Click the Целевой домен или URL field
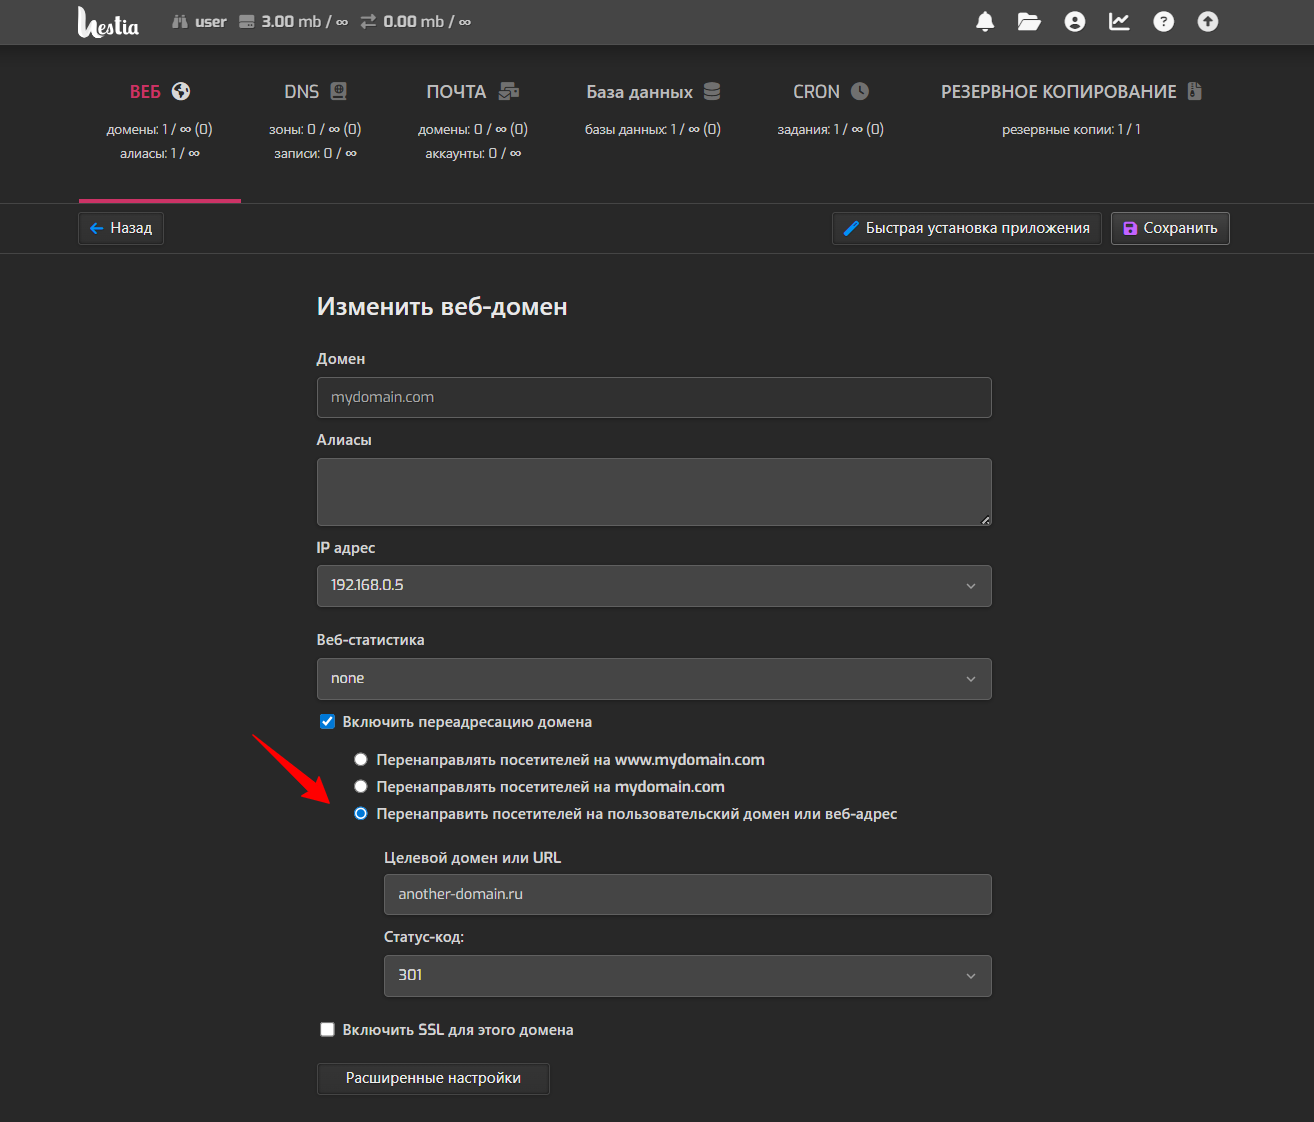1314x1122 pixels. coord(688,894)
